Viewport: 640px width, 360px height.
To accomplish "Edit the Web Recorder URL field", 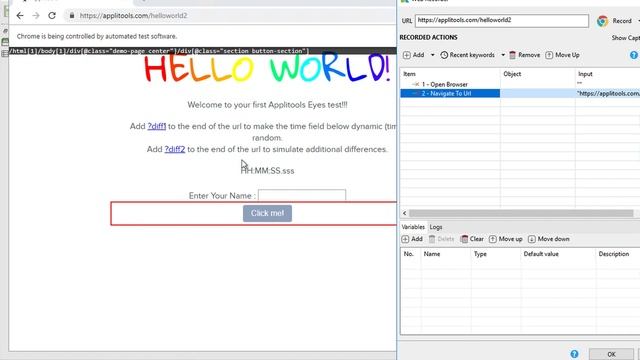I will (x=502, y=20).
